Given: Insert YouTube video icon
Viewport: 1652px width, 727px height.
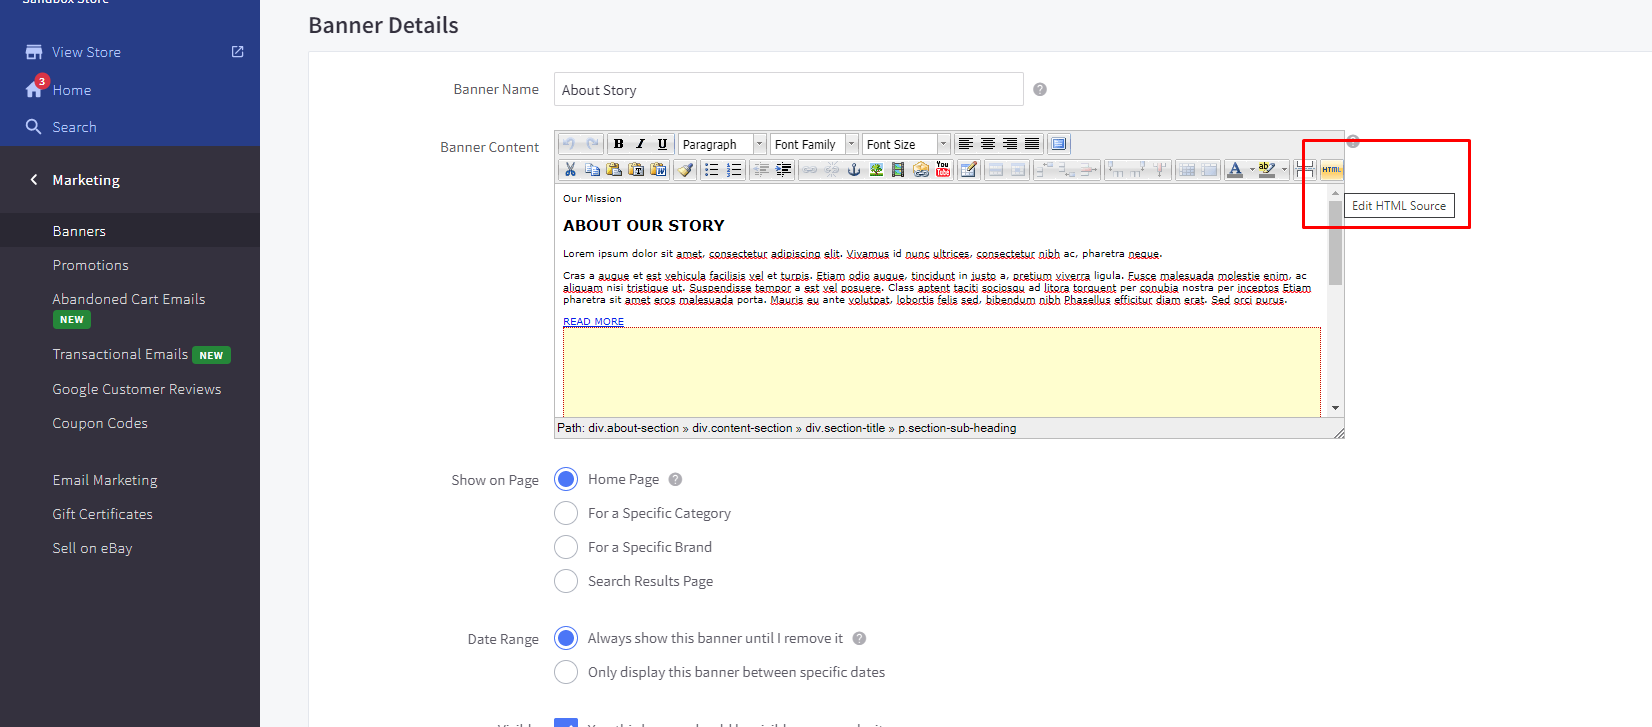Looking at the screenshot, I should click(943, 170).
